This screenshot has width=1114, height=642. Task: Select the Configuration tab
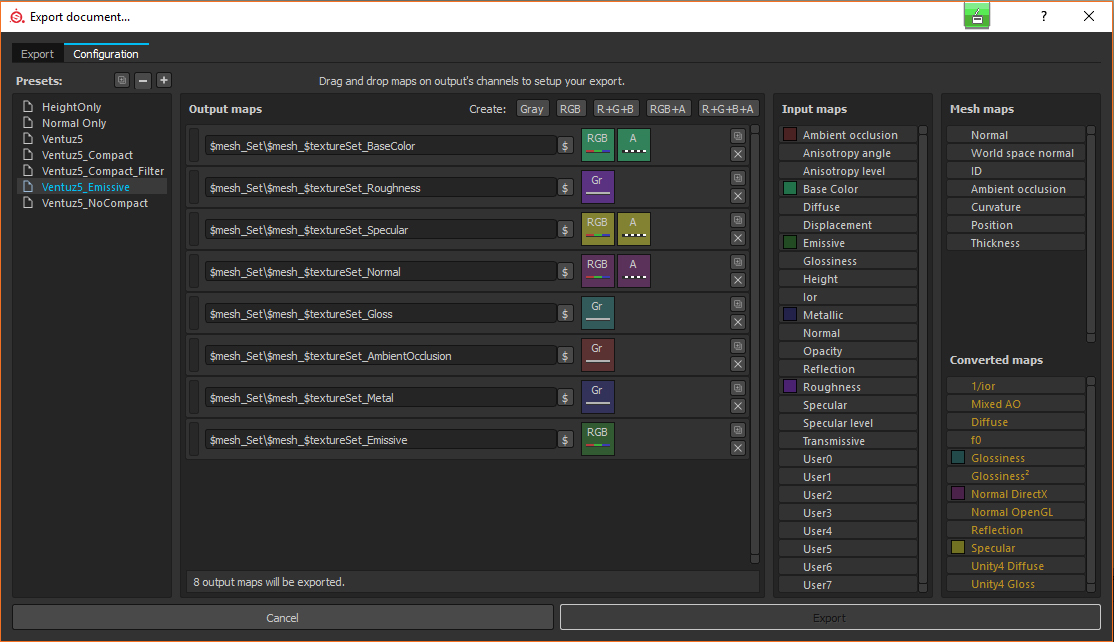point(106,54)
